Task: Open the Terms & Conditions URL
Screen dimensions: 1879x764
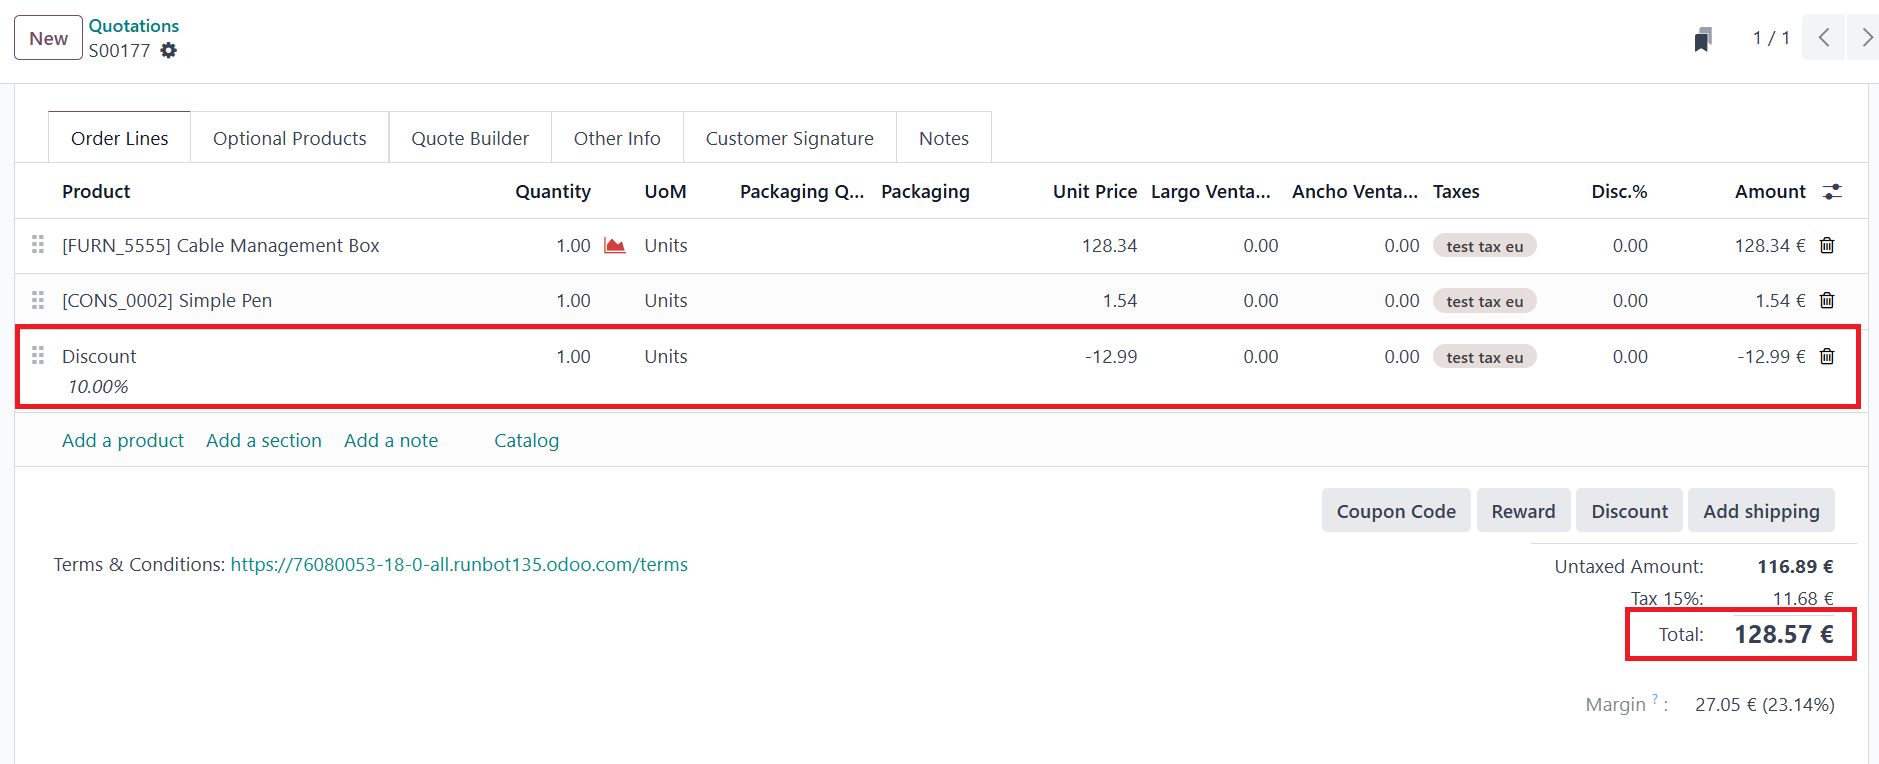Action: tap(459, 565)
